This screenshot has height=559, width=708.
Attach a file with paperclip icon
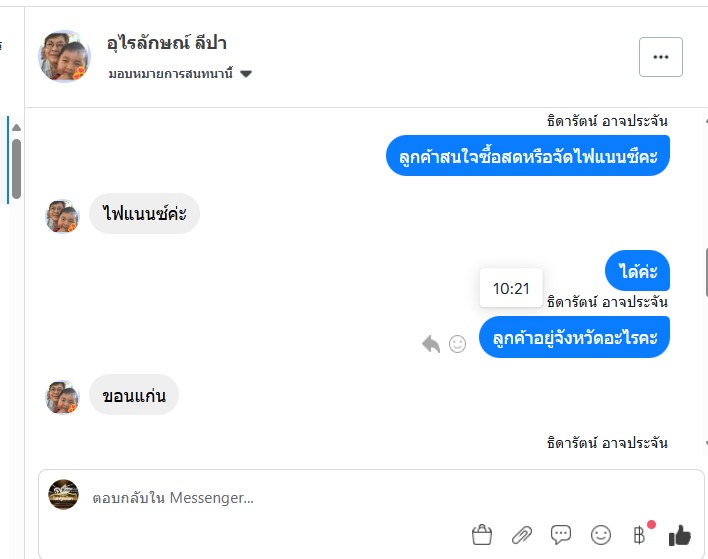tap(521, 535)
